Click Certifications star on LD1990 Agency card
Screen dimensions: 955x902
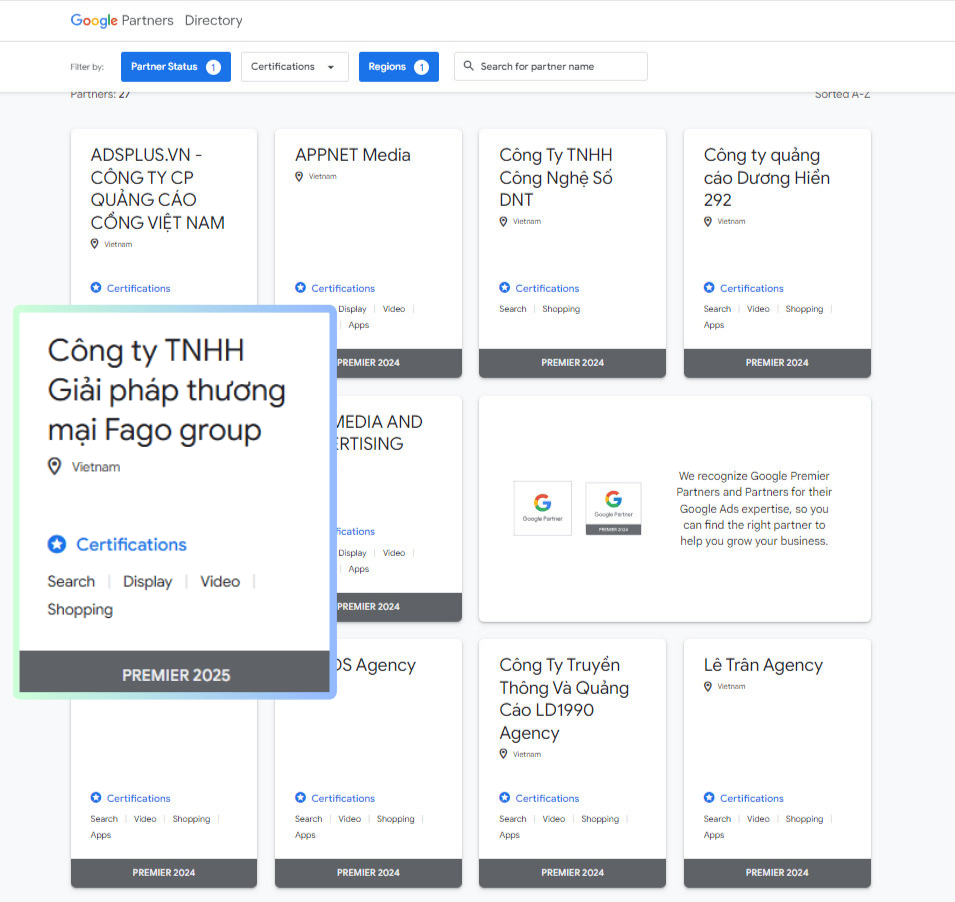click(505, 797)
